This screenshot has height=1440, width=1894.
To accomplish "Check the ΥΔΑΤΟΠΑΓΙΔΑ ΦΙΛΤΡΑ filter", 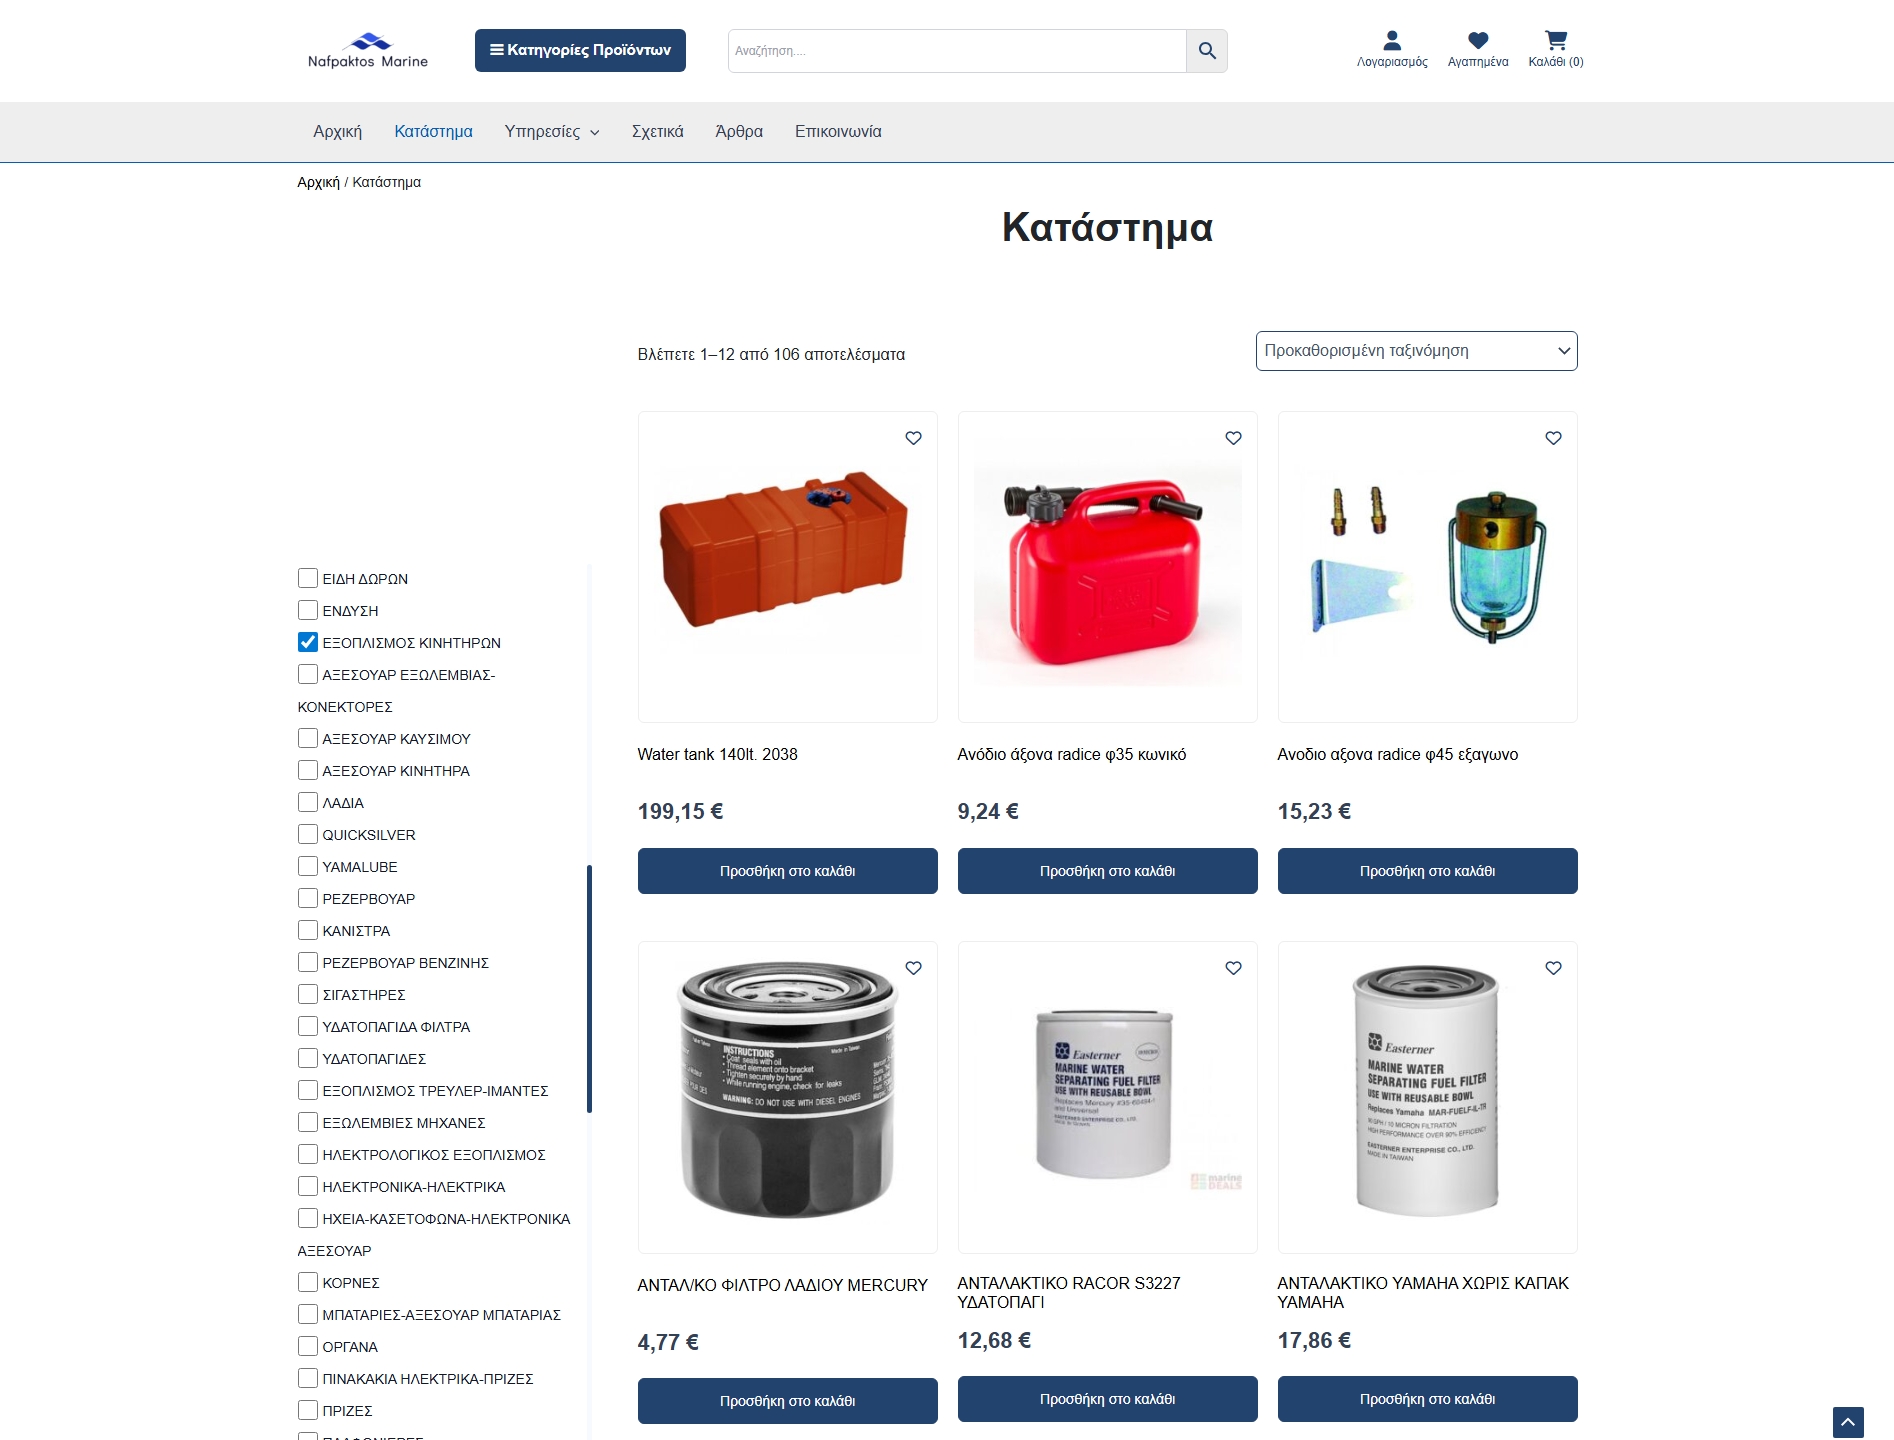I will click(x=308, y=1026).
